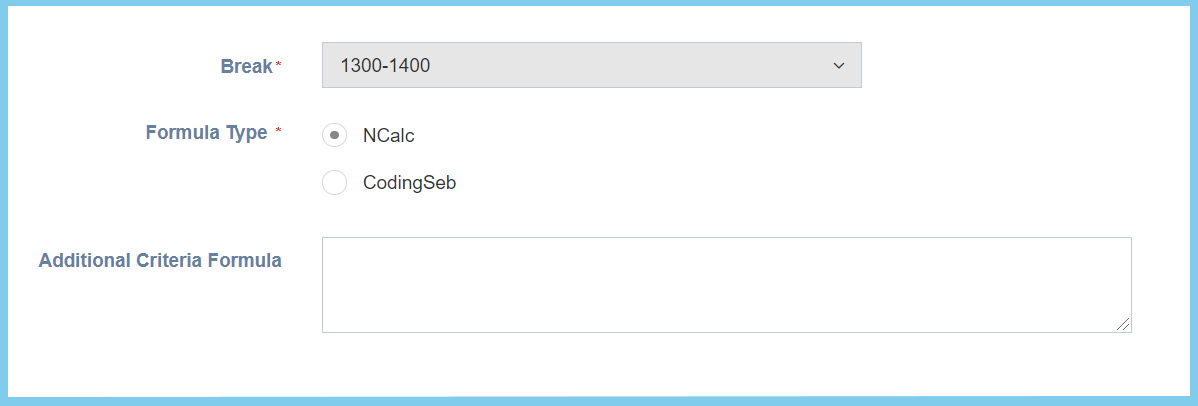Click the Formula Type field label
Image resolution: width=1198 pixels, height=406 pixels.
click(x=206, y=132)
